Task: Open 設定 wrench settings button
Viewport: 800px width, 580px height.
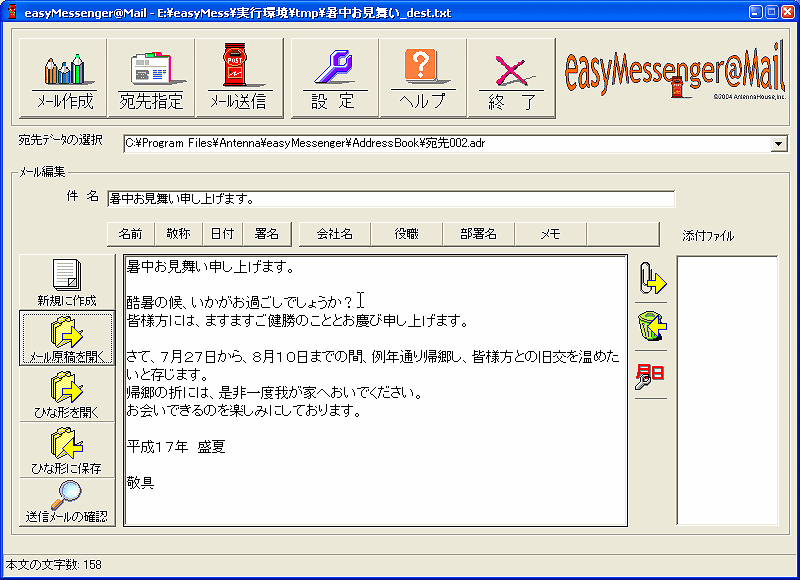Action: pyautogui.click(x=335, y=78)
